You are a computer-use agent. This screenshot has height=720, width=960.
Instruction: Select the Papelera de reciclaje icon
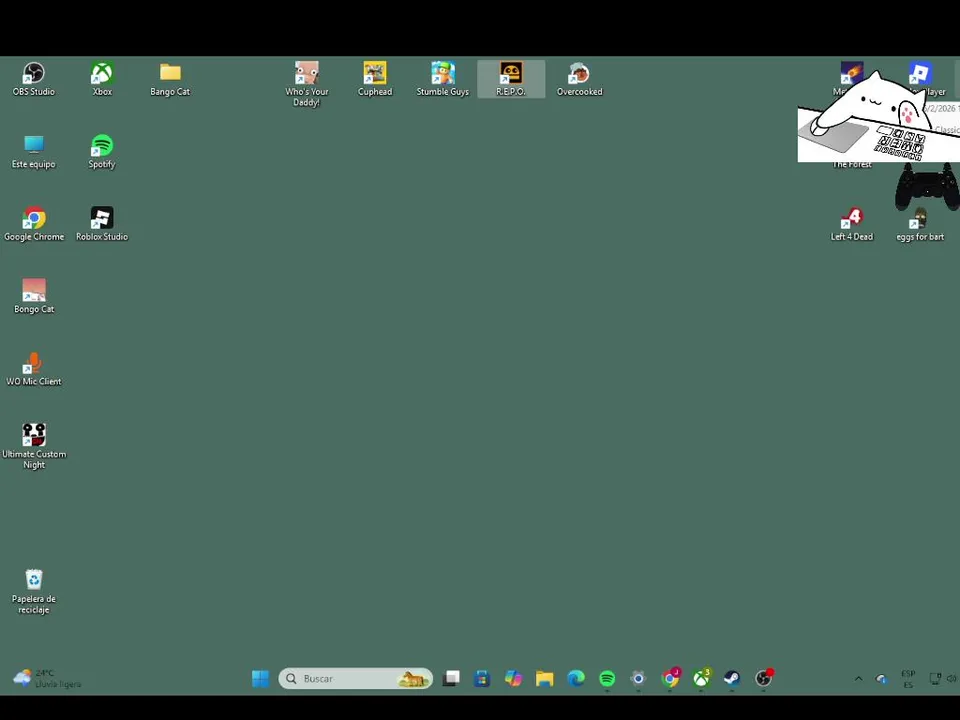click(x=34, y=591)
